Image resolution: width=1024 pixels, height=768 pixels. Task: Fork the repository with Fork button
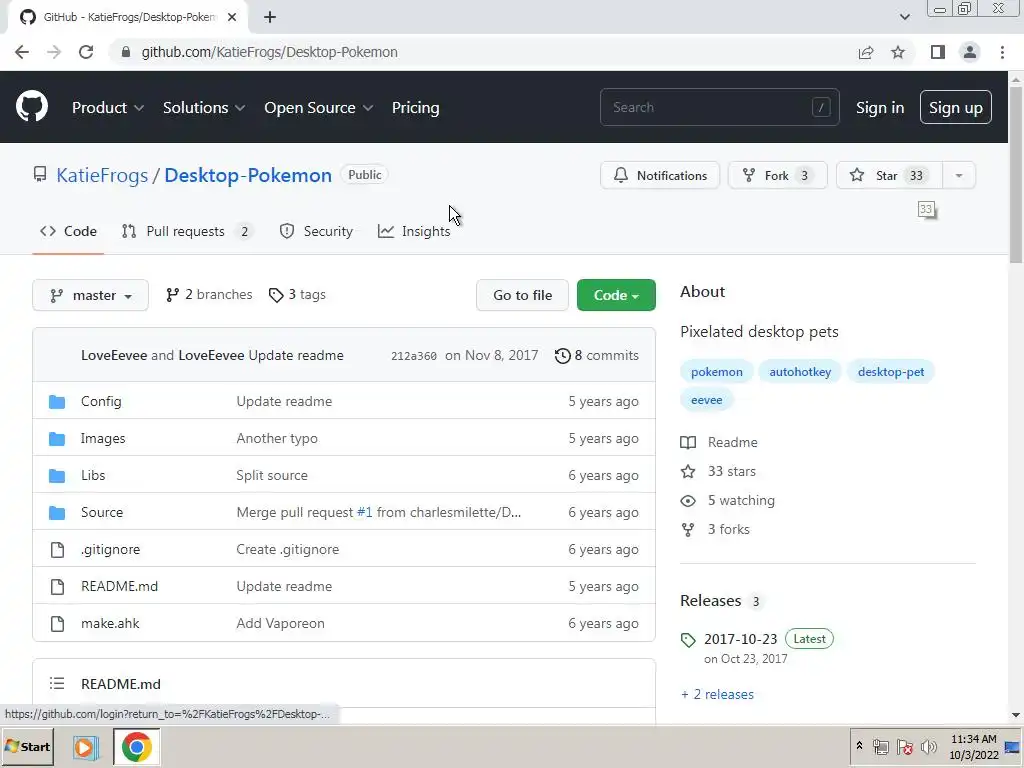tap(777, 176)
